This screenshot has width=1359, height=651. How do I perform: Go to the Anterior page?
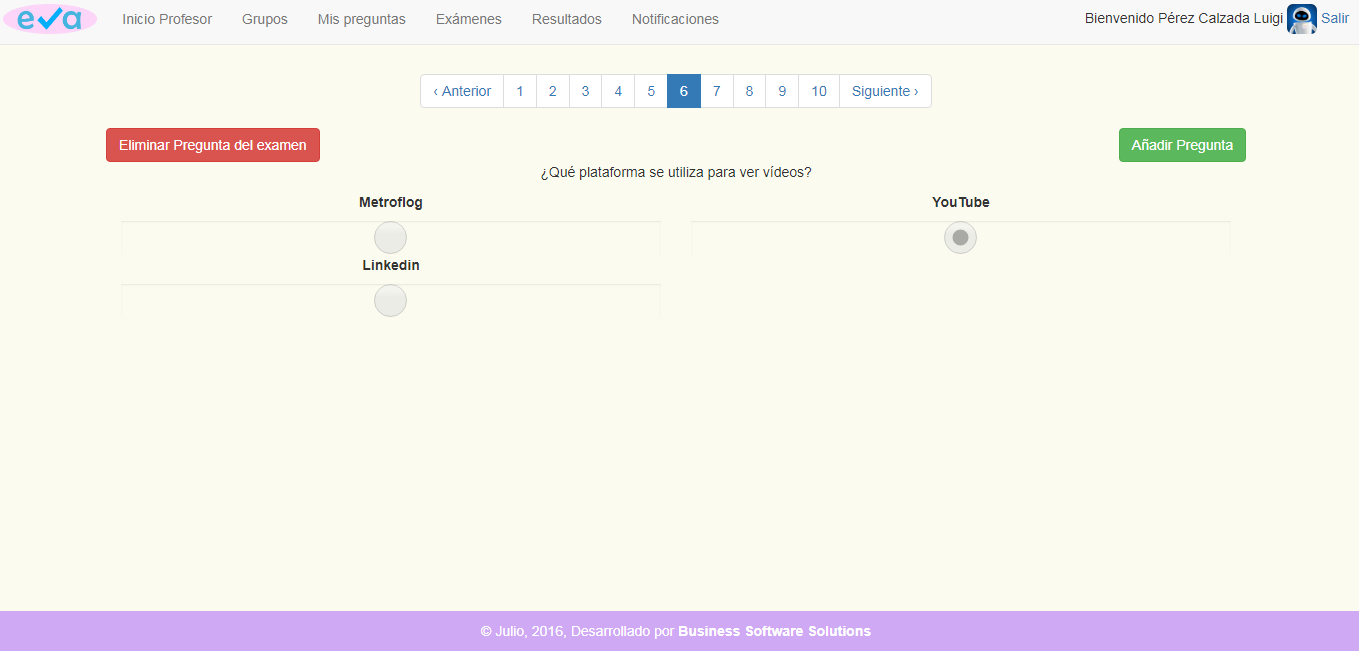(462, 91)
